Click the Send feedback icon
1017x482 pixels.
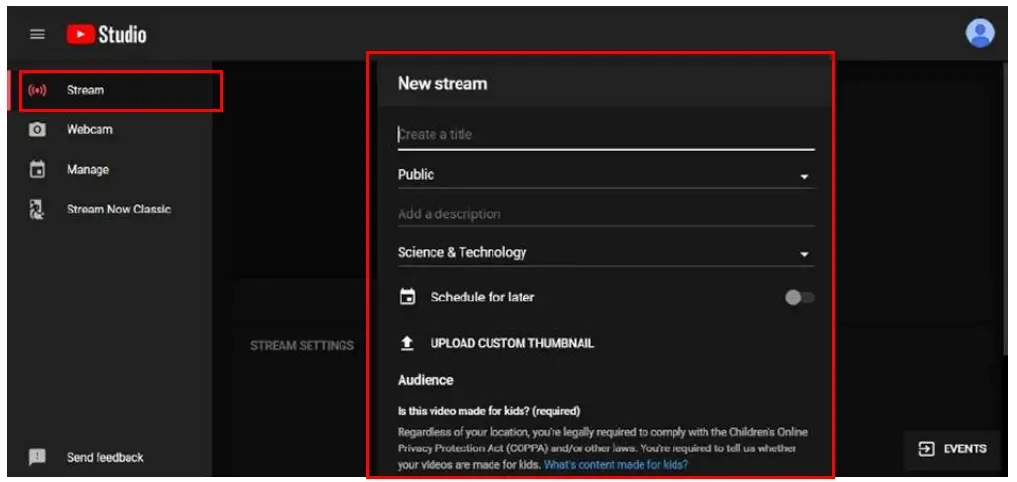(x=37, y=457)
